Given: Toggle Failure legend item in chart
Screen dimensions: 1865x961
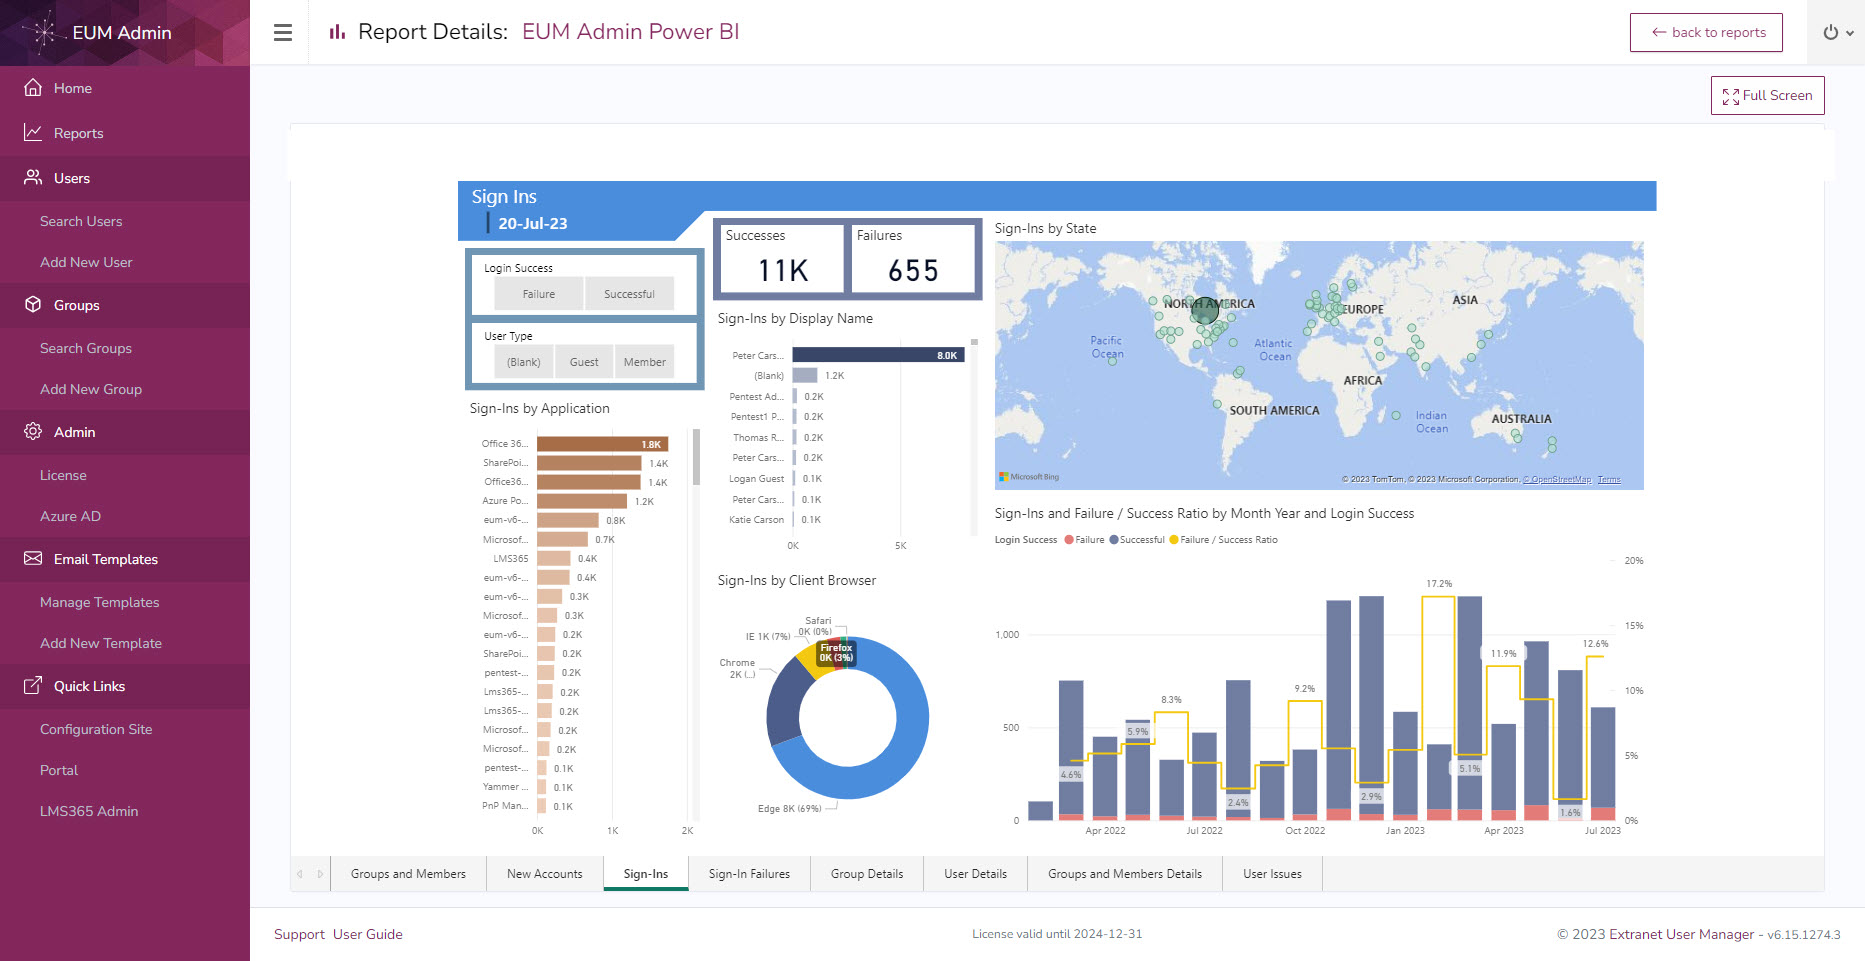Looking at the screenshot, I should click(1084, 540).
